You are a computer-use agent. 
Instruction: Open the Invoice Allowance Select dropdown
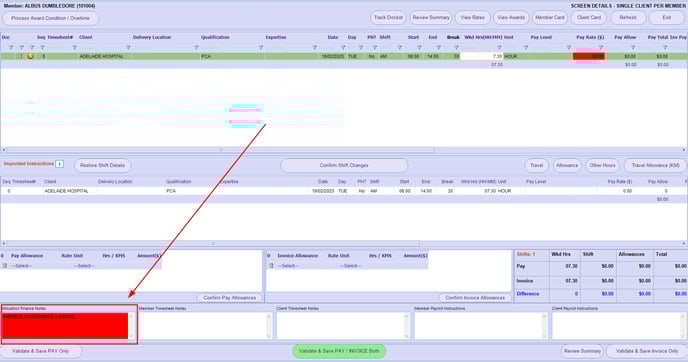point(288,266)
